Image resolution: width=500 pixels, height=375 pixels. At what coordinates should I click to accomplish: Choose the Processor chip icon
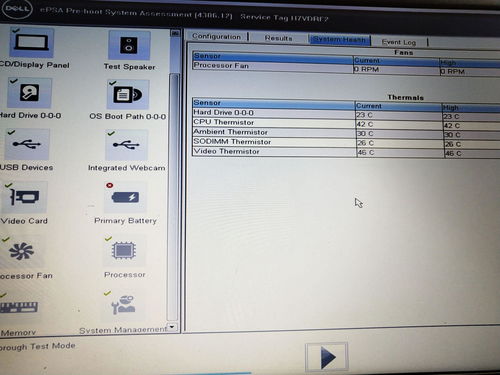point(124,251)
